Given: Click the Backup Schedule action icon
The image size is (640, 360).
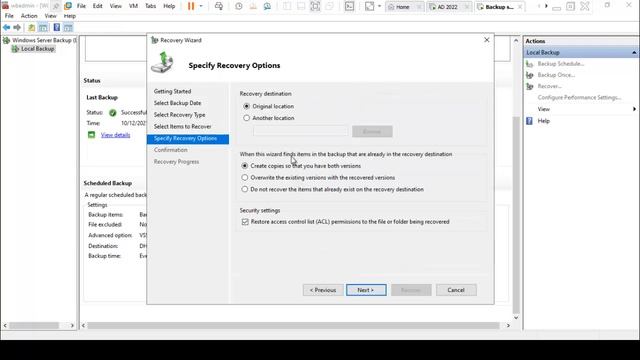Looking at the screenshot, I should pos(530,64).
